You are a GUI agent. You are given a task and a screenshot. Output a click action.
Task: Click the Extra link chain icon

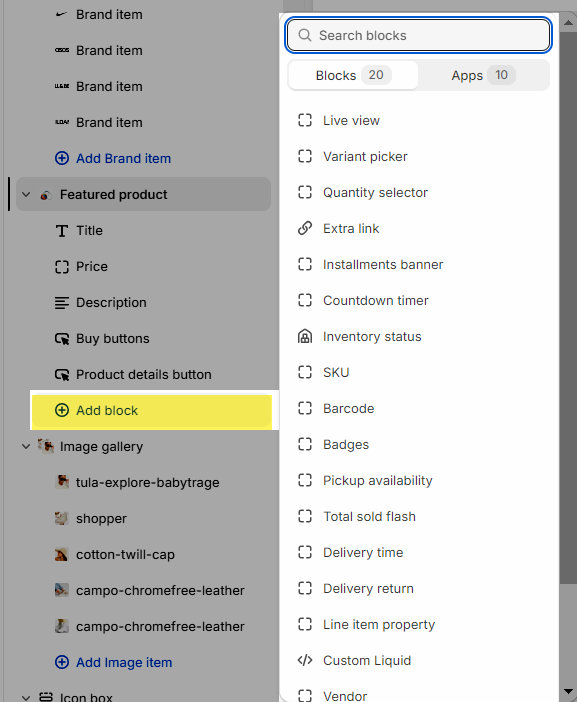pos(305,228)
